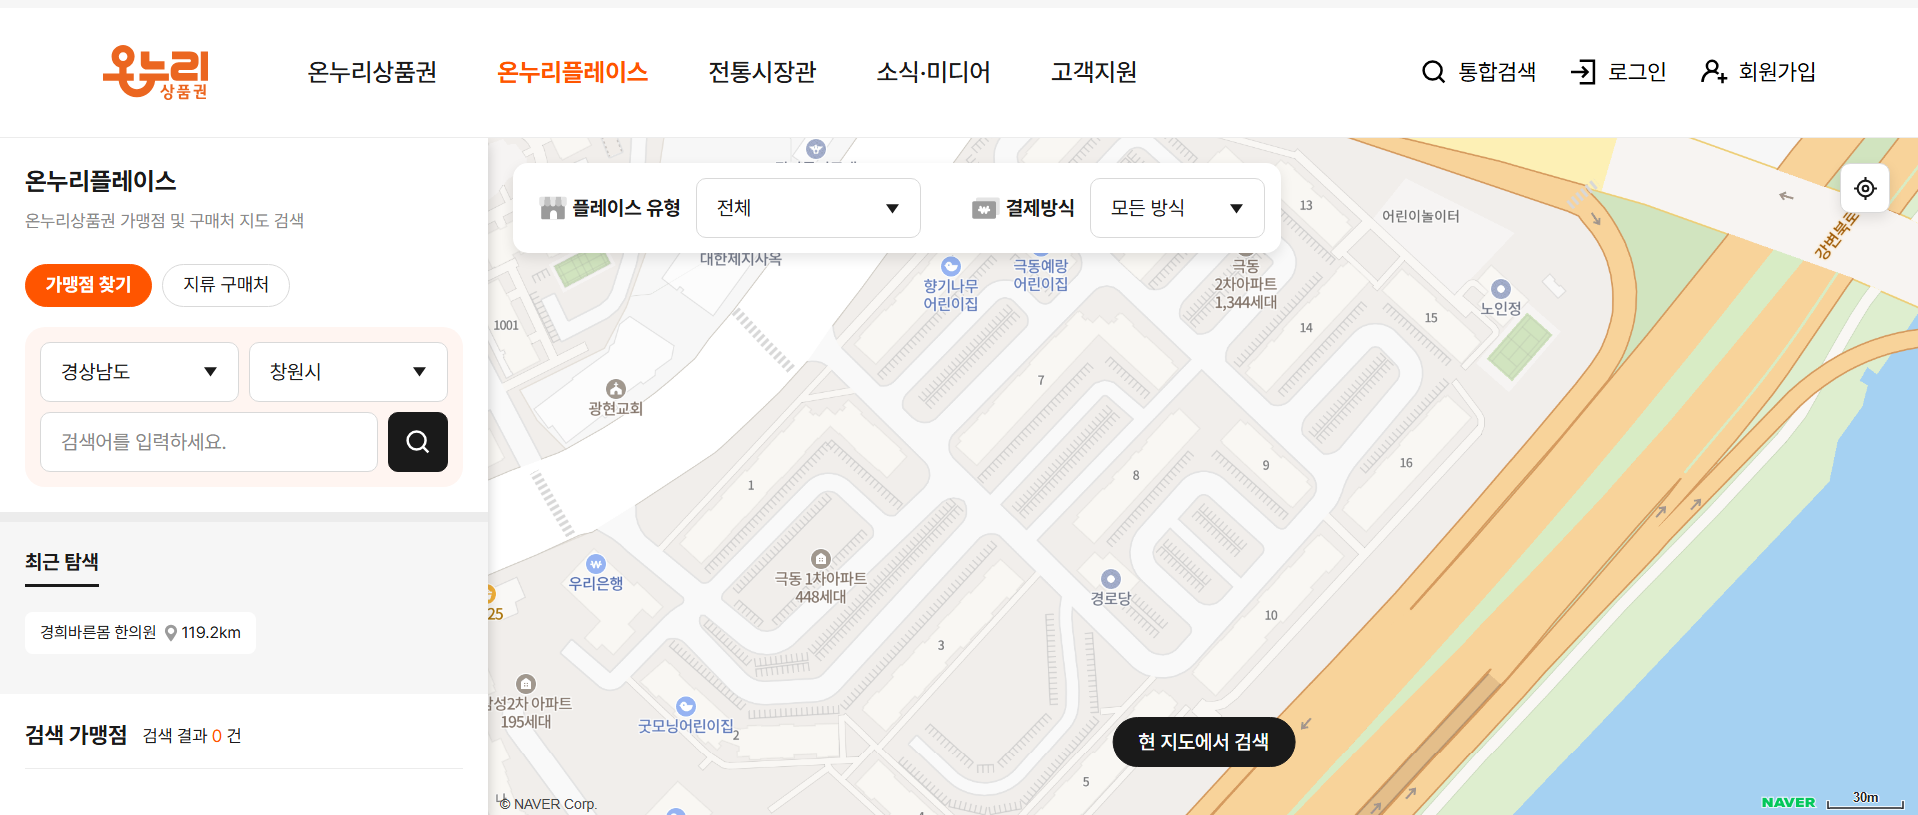Click the 경로당 map marker
The width and height of the screenshot is (1918, 815).
(x=1111, y=579)
